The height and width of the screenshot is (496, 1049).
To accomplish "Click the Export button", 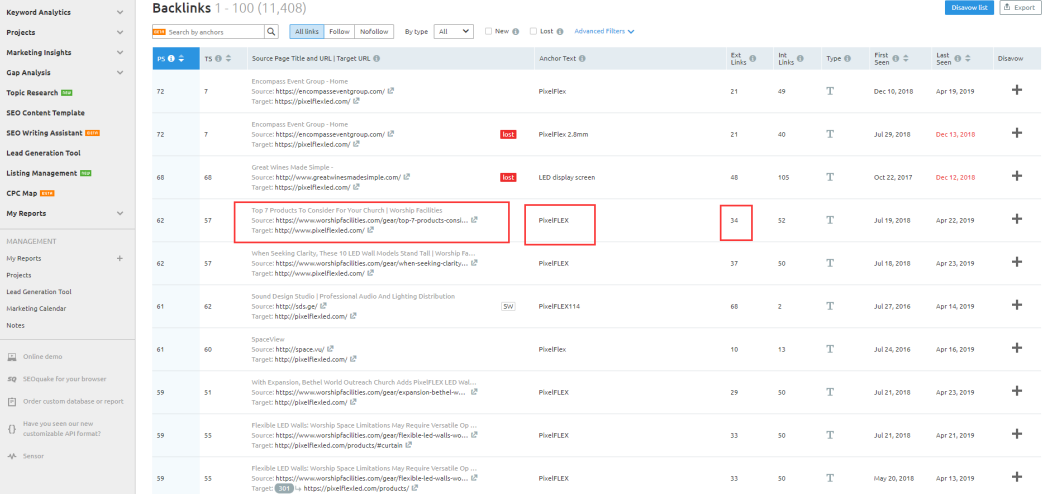I will click(1021, 8).
